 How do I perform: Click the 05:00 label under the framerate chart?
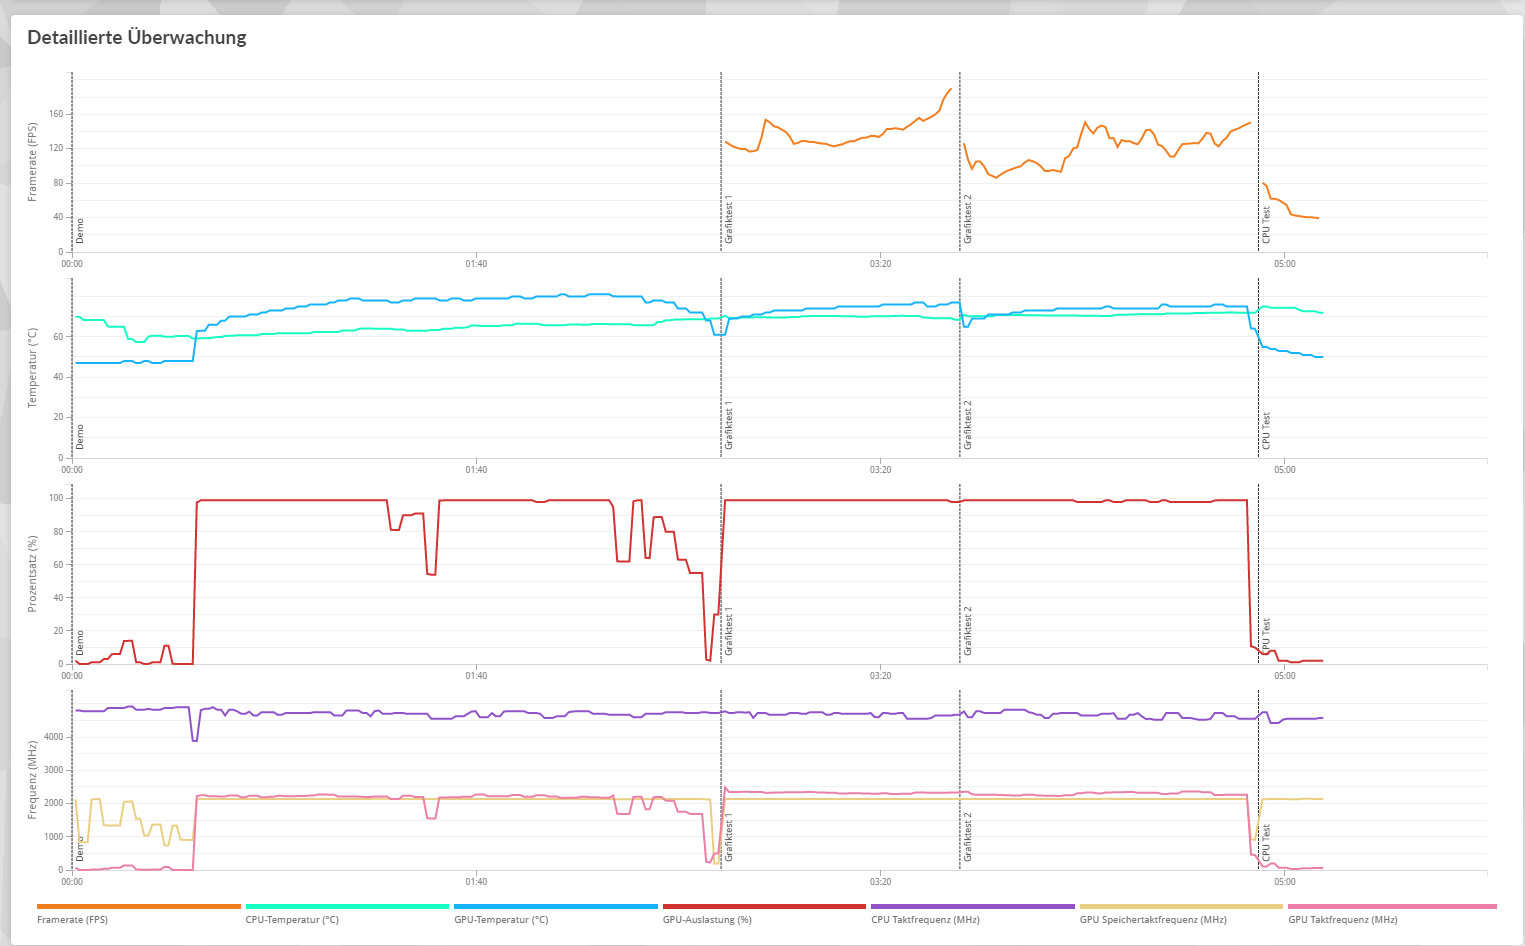(1284, 264)
